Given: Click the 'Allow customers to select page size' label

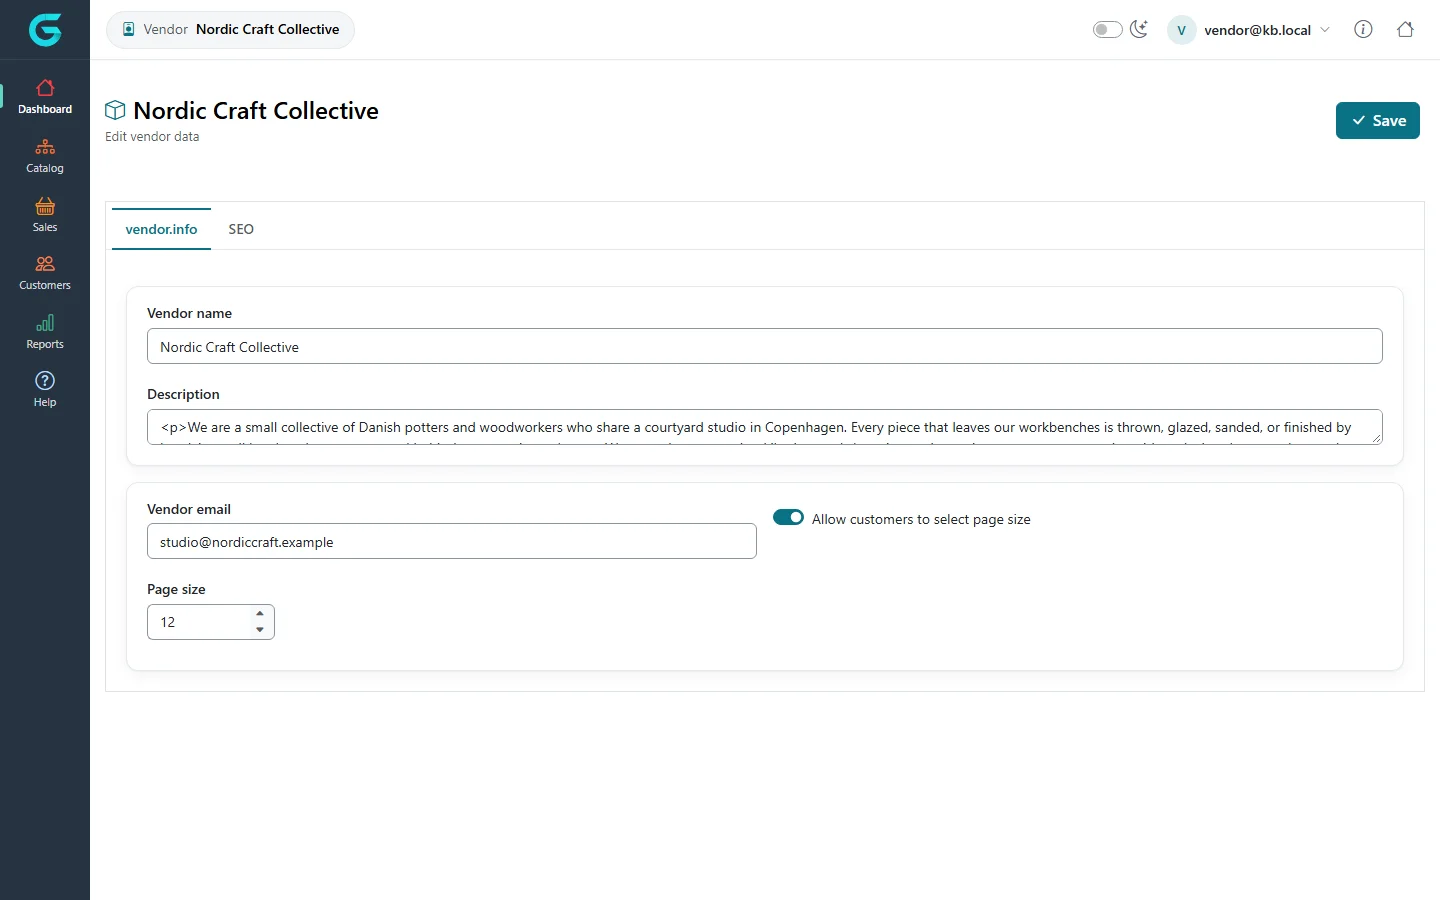Looking at the screenshot, I should [921, 519].
